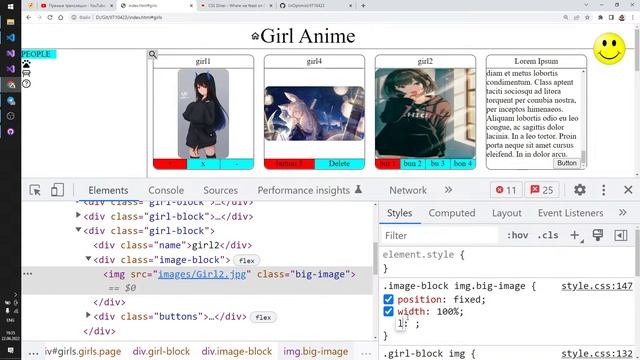Collapse the girl-block div containing girl2
The height and width of the screenshot is (360, 640).
coord(78,230)
